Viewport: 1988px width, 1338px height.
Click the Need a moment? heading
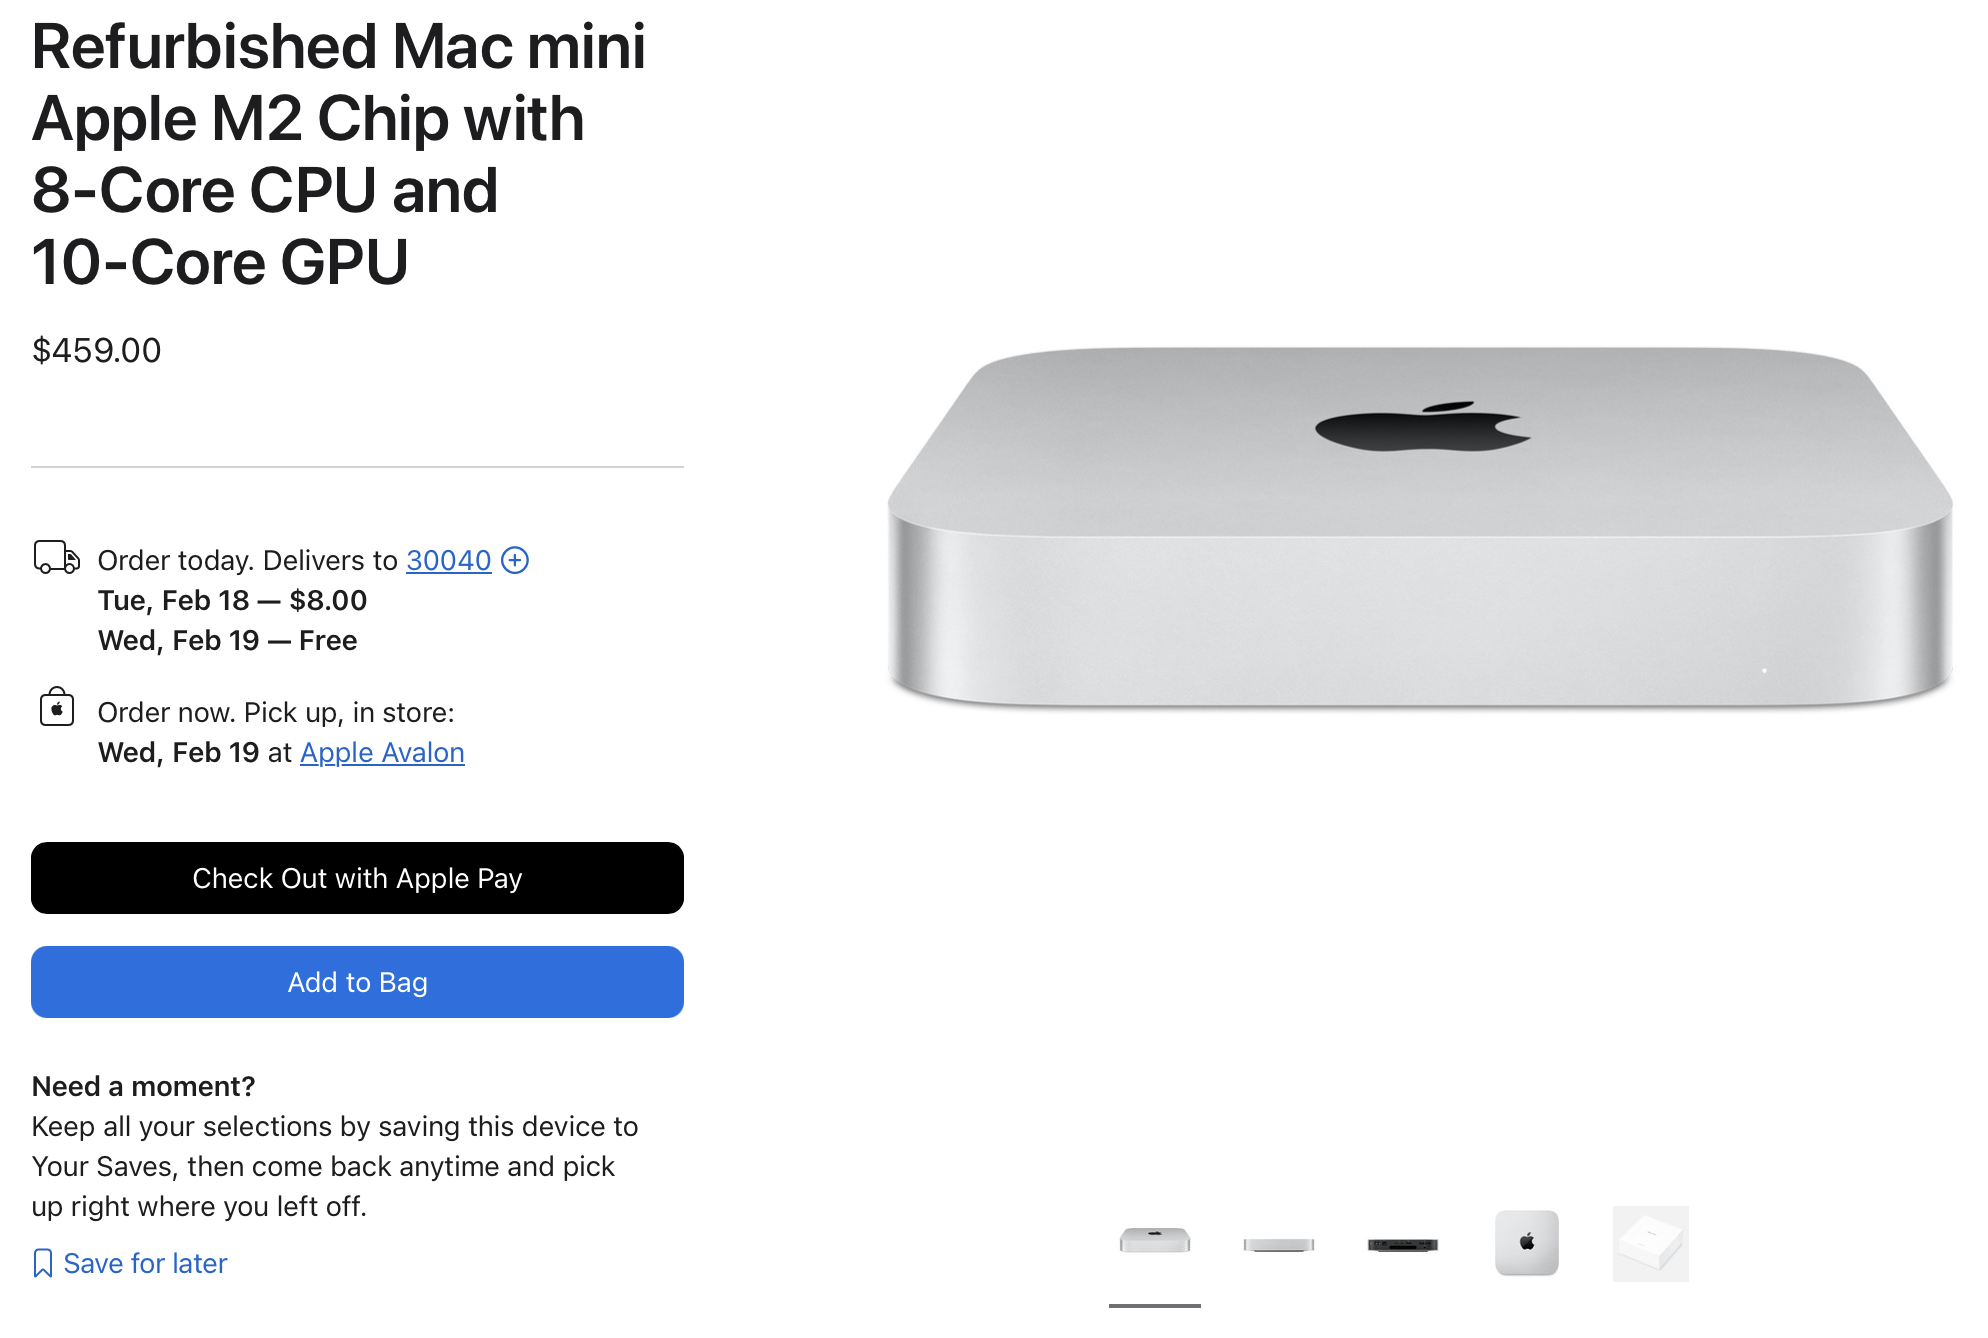click(x=143, y=1086)
